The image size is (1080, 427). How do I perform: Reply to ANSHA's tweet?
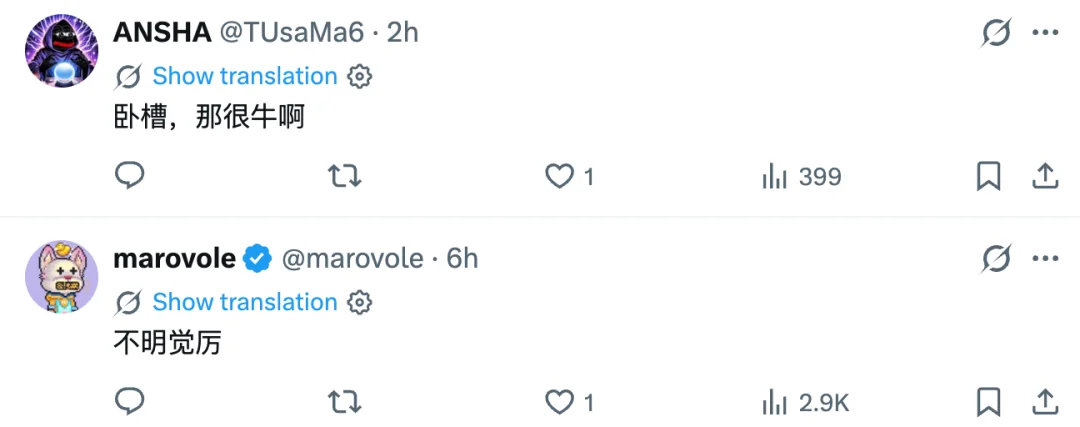click(x=130, y=177)
